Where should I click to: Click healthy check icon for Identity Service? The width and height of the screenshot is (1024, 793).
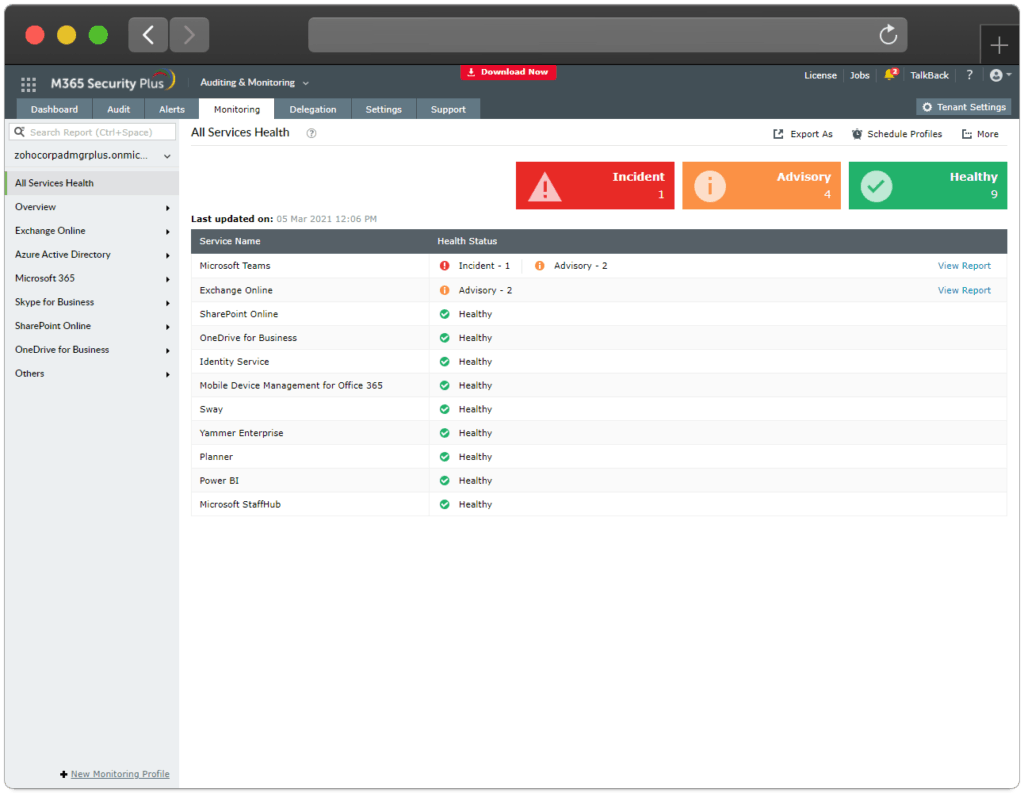point(445,362)
